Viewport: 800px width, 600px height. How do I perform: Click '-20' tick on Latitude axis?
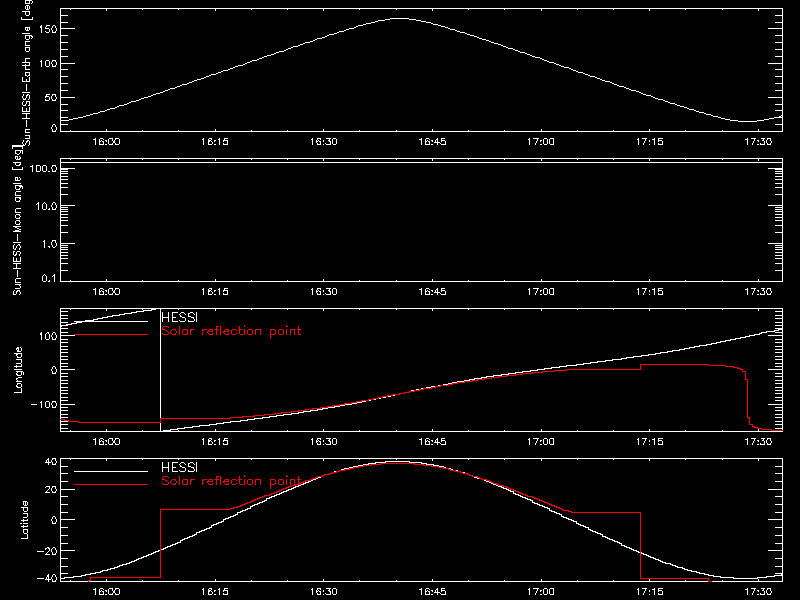48,551
